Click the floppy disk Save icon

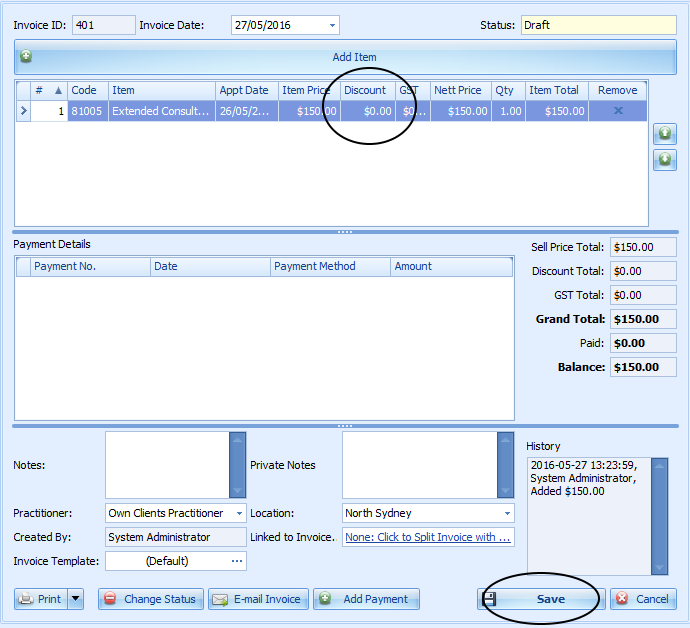click(x=489, y=599)
